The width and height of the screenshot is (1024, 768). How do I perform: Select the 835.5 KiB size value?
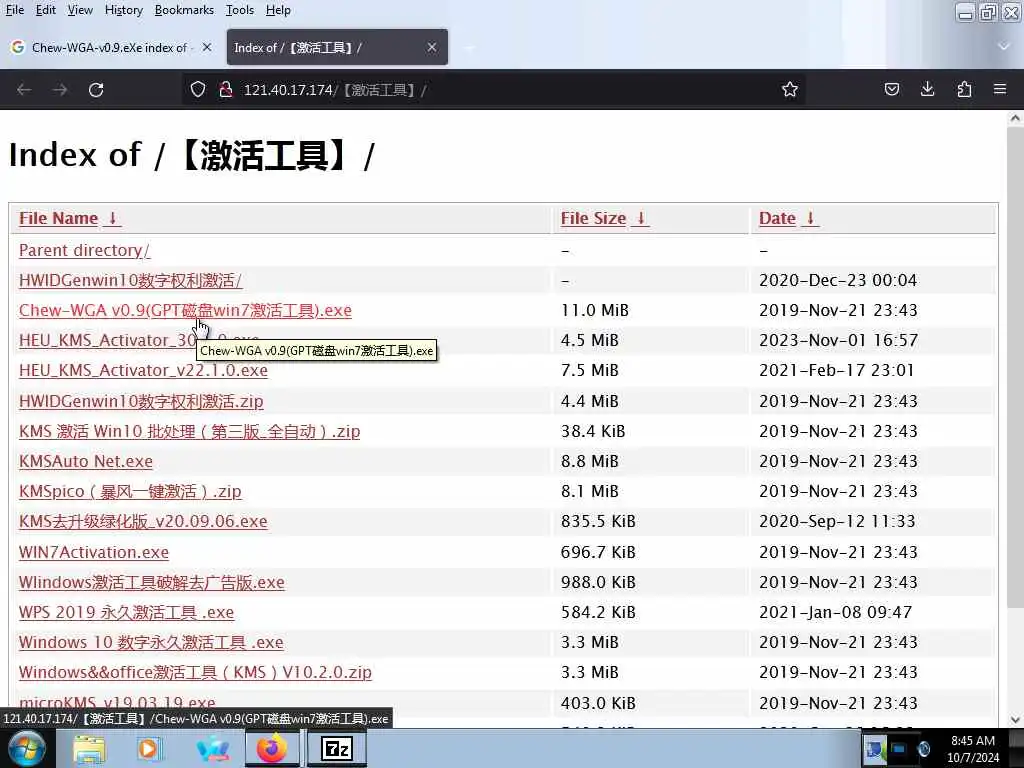(x=598, y=521)
